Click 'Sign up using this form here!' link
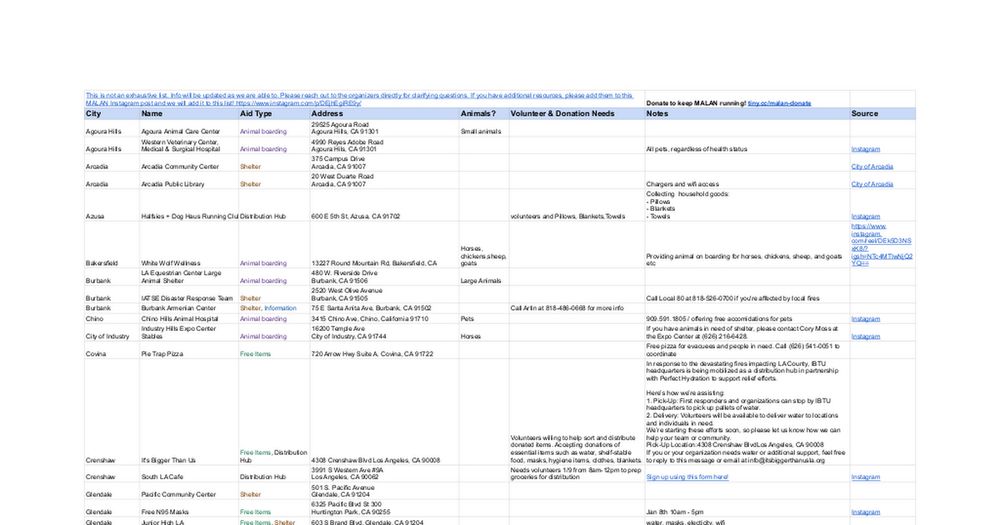This screenshot has width=1000, height=525. click(x=687, y=477)
